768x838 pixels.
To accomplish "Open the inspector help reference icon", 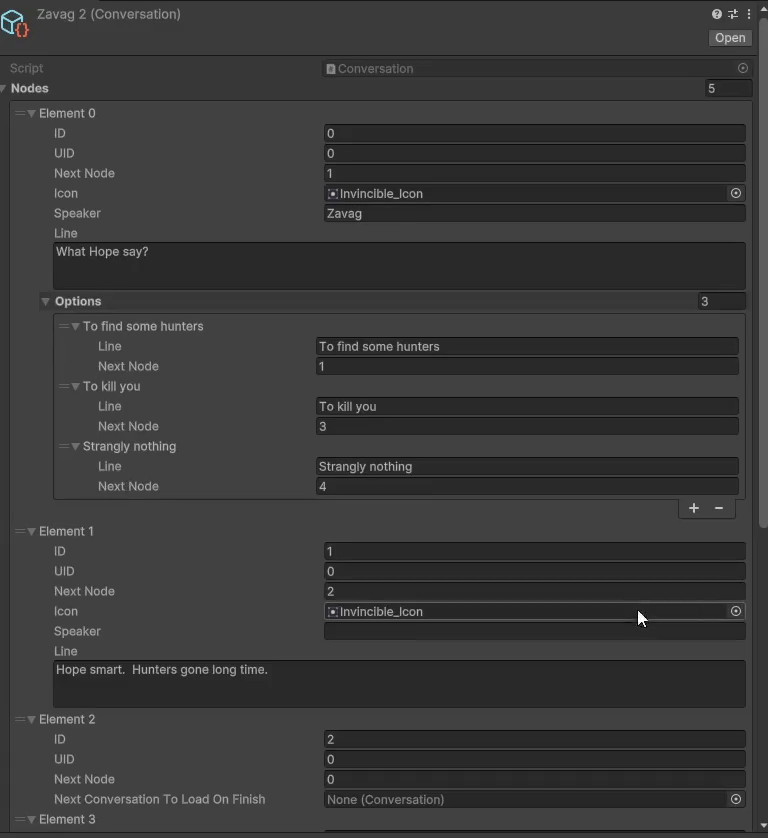I will [x=717, y=14].
